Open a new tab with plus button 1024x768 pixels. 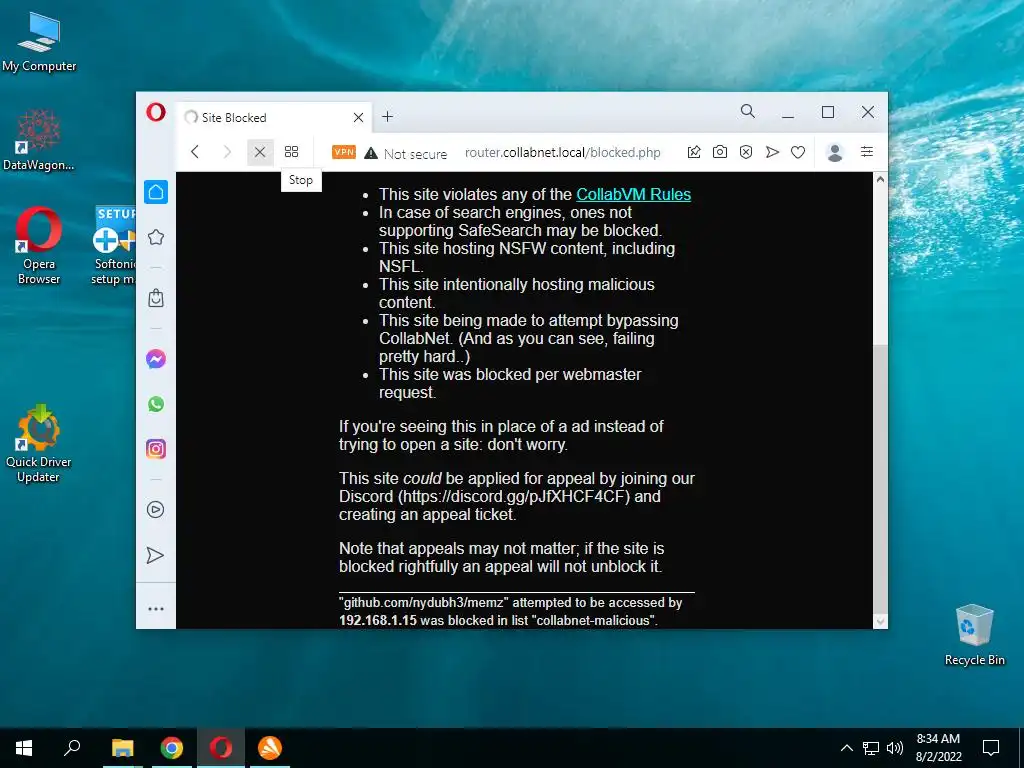click(x=387, y=116)
